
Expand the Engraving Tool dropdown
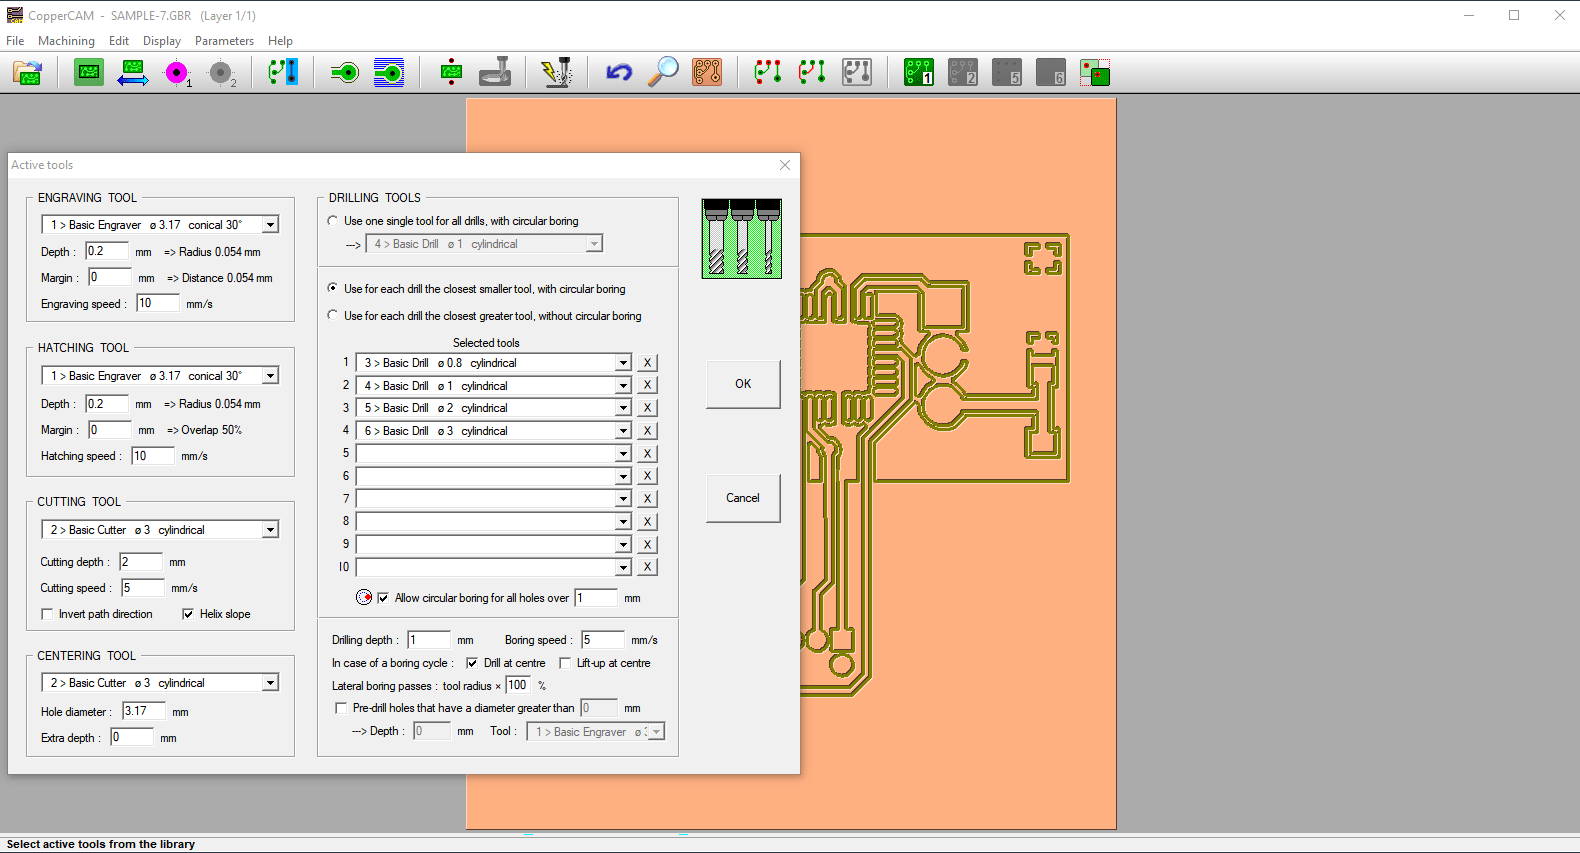tap(270, 225)
